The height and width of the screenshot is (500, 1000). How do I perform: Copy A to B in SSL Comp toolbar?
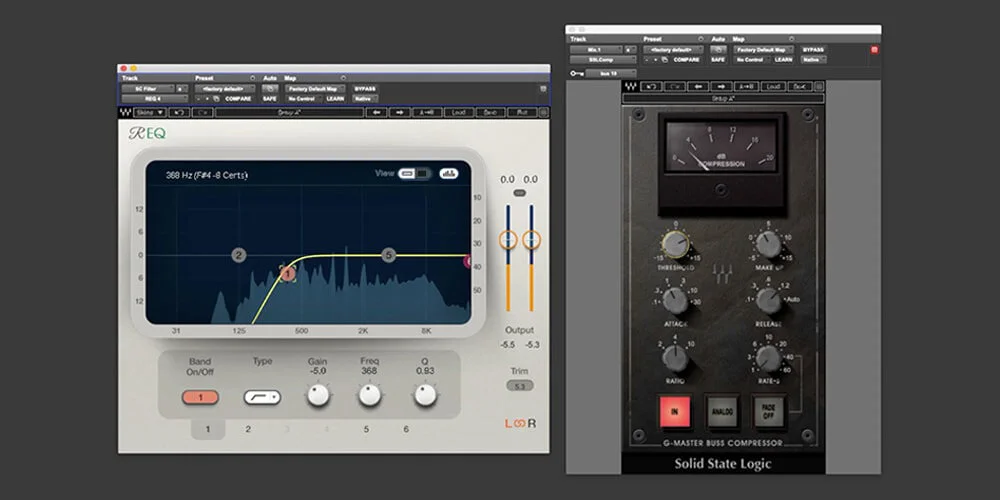pos(747,86)
